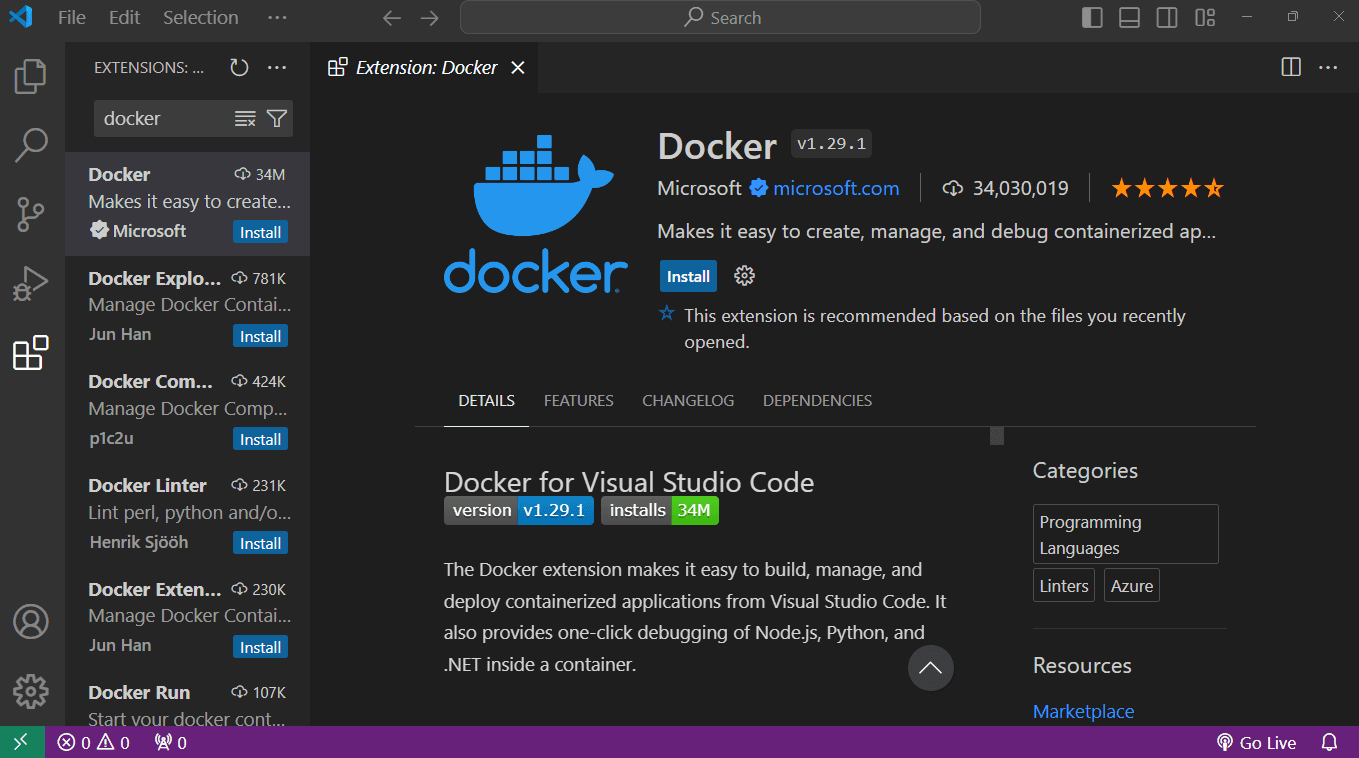Open the remote connection indicator
1359x758 pixels.
(20, 742)
